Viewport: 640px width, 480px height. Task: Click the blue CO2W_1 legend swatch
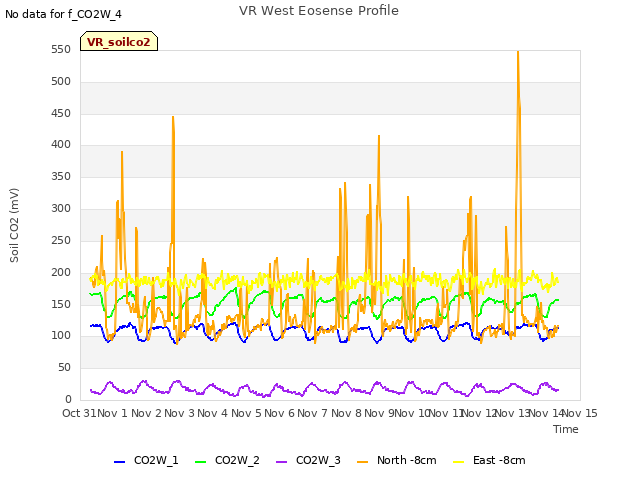coord(119,462)
